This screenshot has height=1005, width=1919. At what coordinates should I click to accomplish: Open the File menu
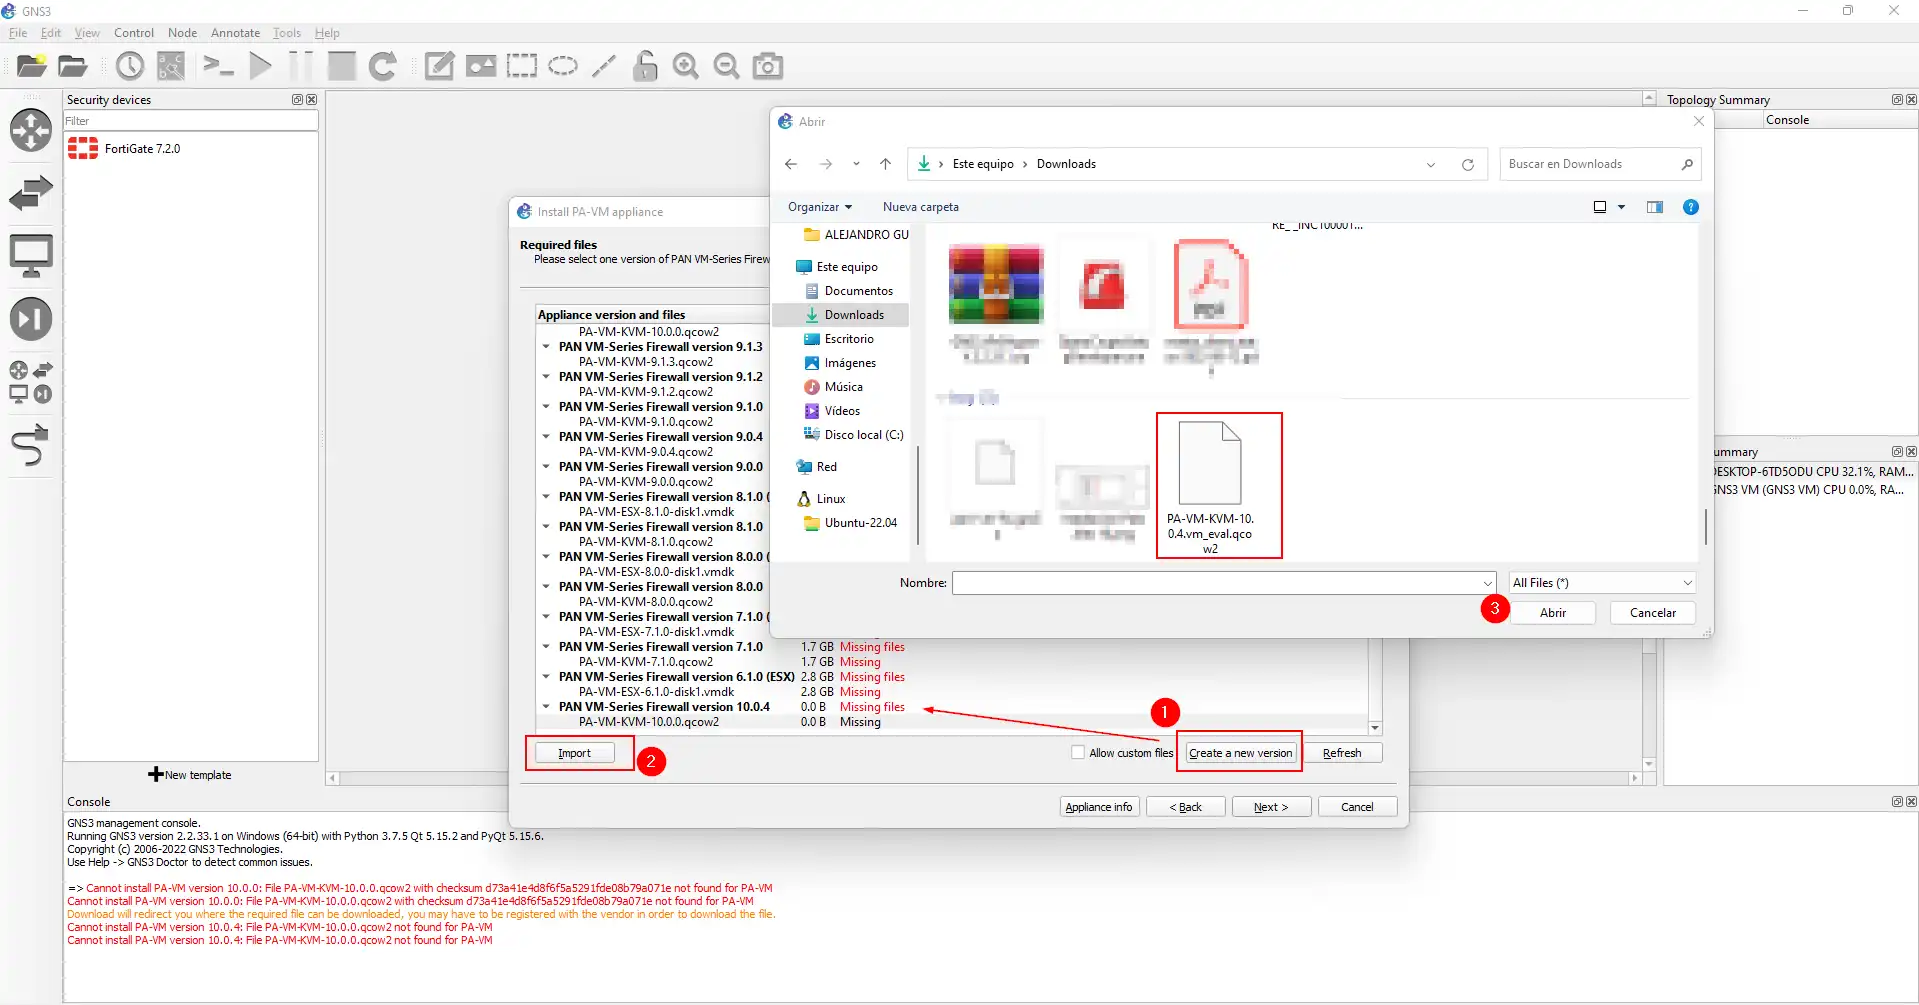(x=18, y=33)
